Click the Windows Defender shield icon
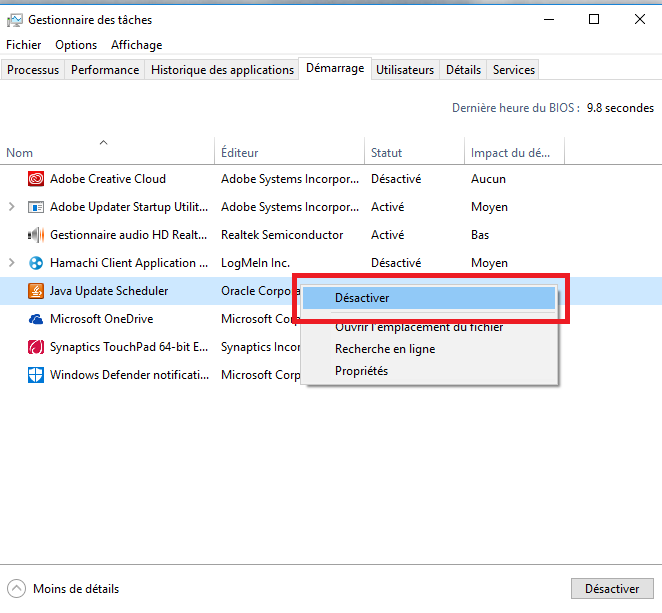 coord(36,375)
